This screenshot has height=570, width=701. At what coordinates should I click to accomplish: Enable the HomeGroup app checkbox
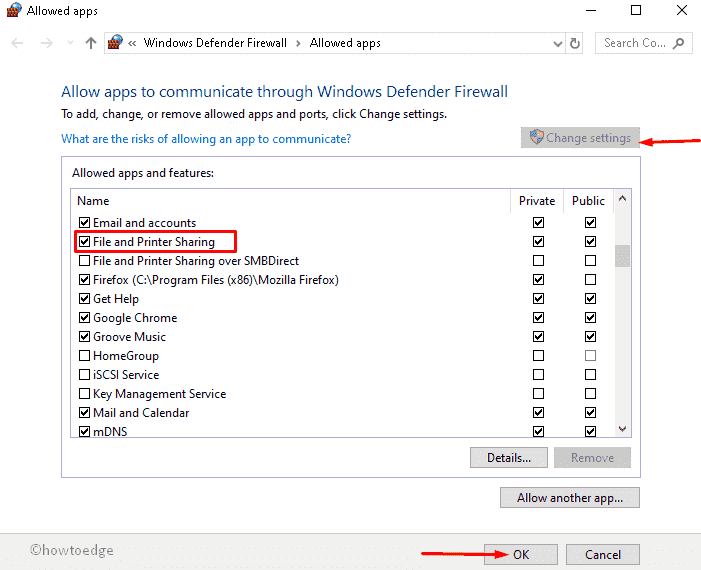click(x=84, y=356)
